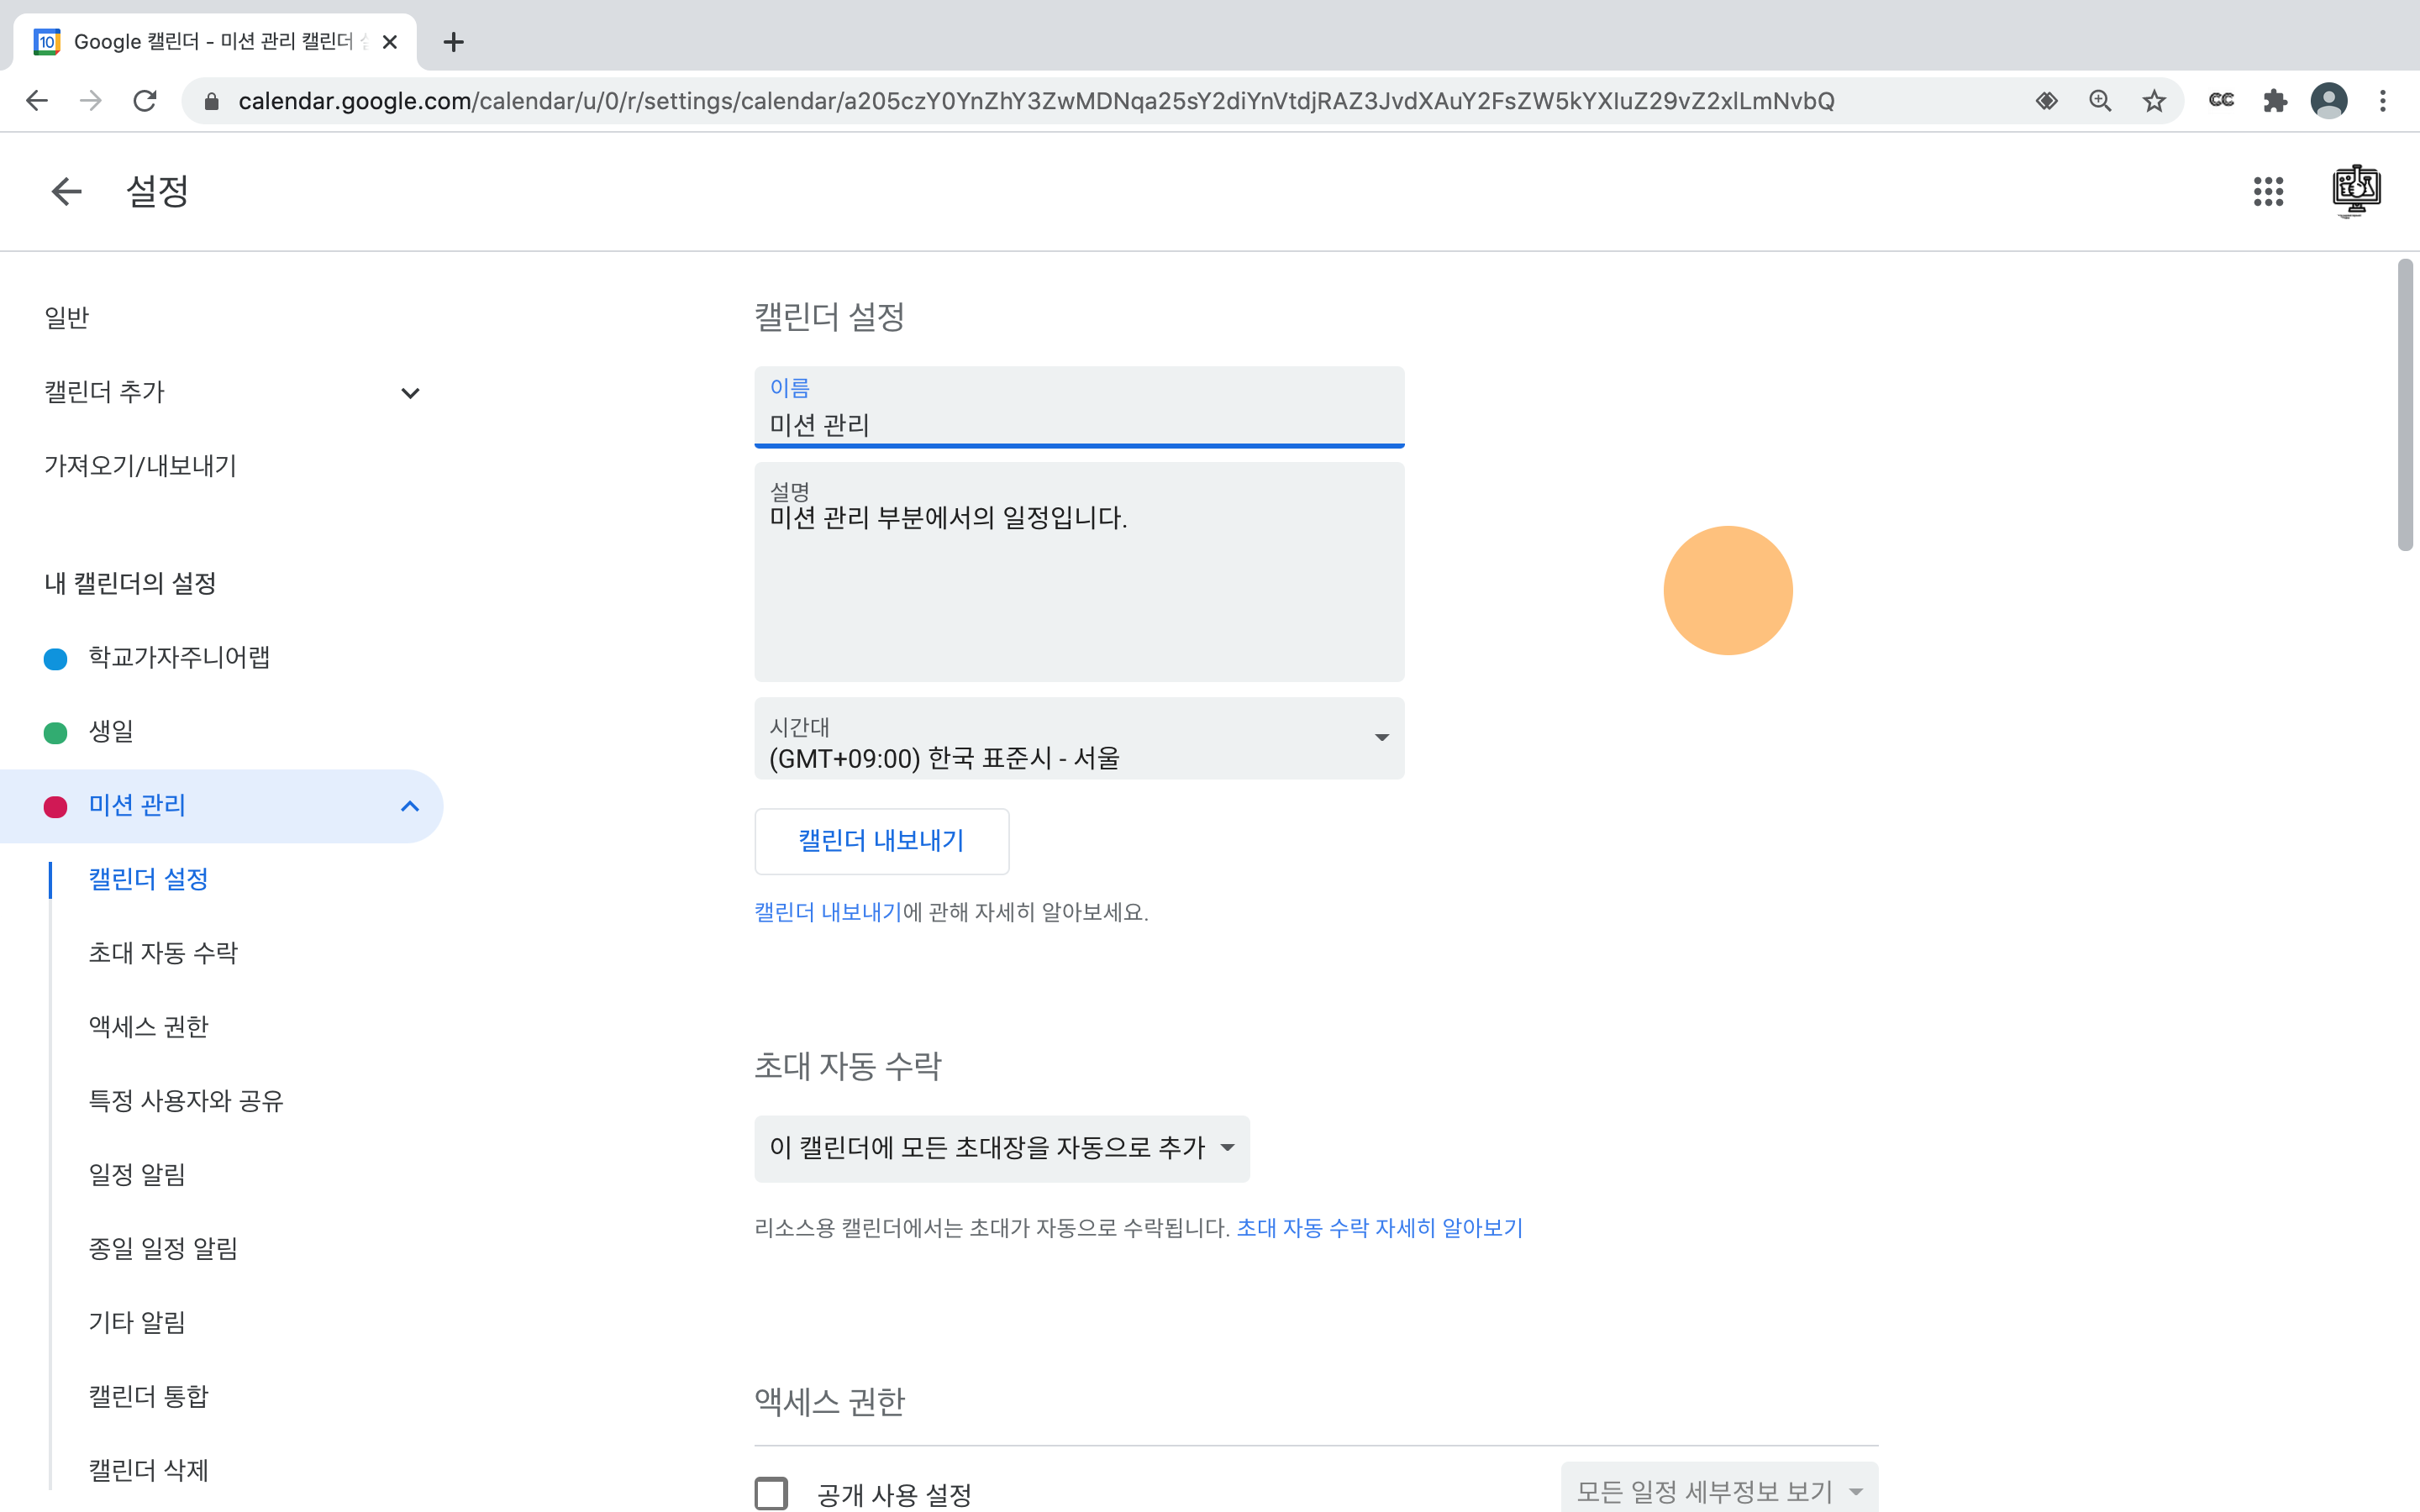The width and height of the screenshot is (2420, 1512).
Task: Go to 가져오기/내보내기 settings
Action: click(140, 466)
